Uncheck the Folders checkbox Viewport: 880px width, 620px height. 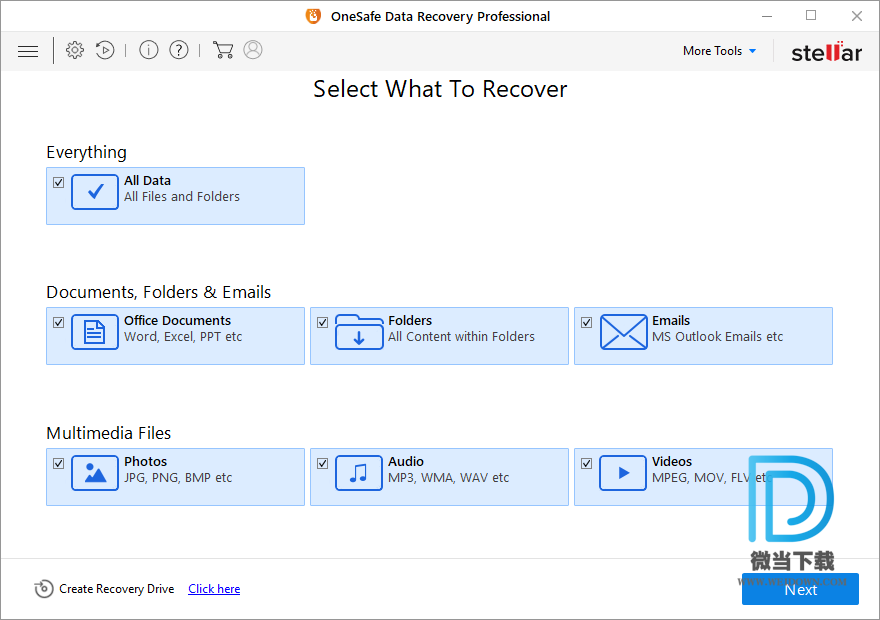[322, 323]
